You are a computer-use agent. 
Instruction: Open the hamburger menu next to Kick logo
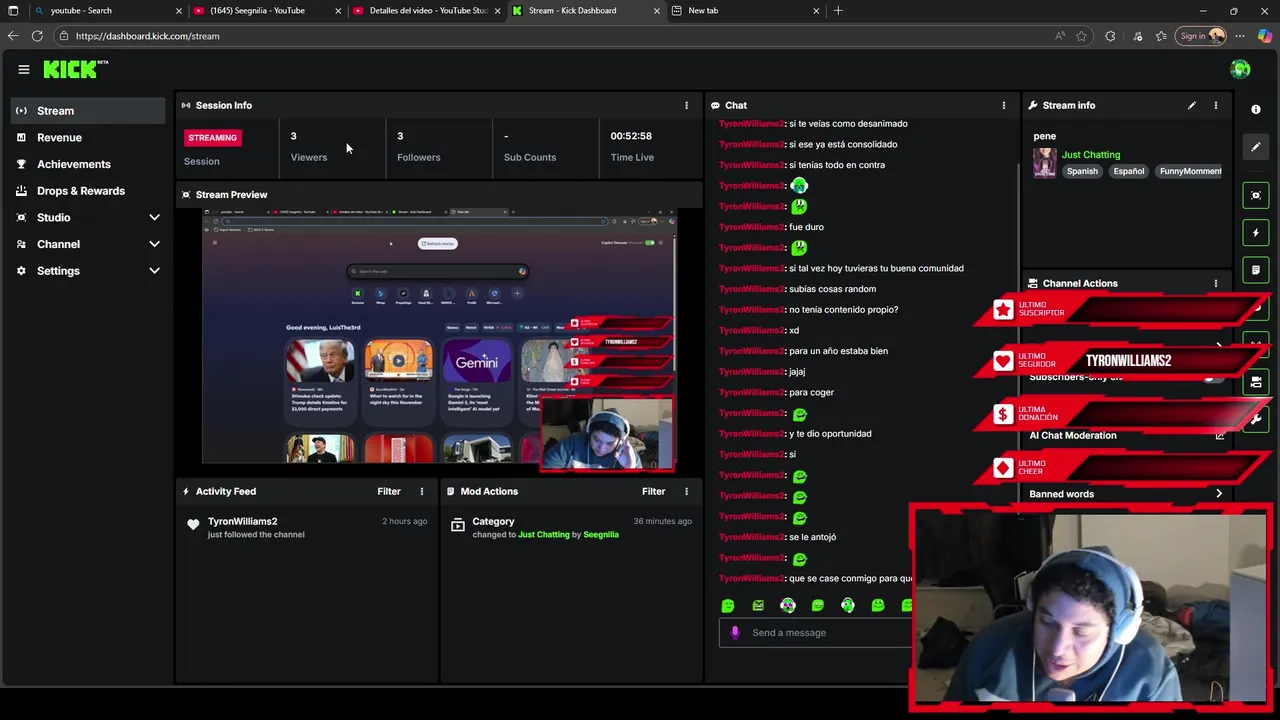coord(24,69)
